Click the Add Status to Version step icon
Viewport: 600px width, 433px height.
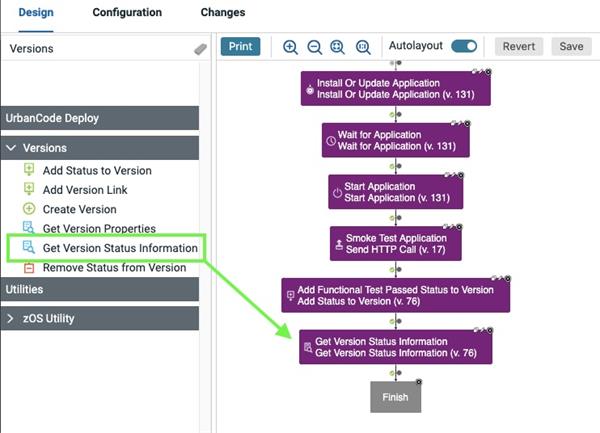(x=29, y=169)
